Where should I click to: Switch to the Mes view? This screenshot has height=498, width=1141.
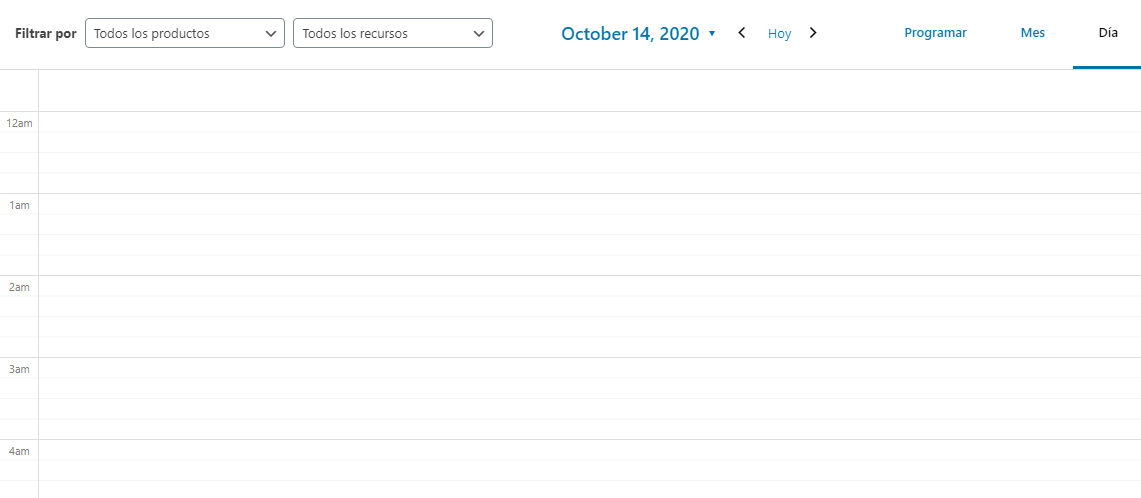(x=1033, y=33)
